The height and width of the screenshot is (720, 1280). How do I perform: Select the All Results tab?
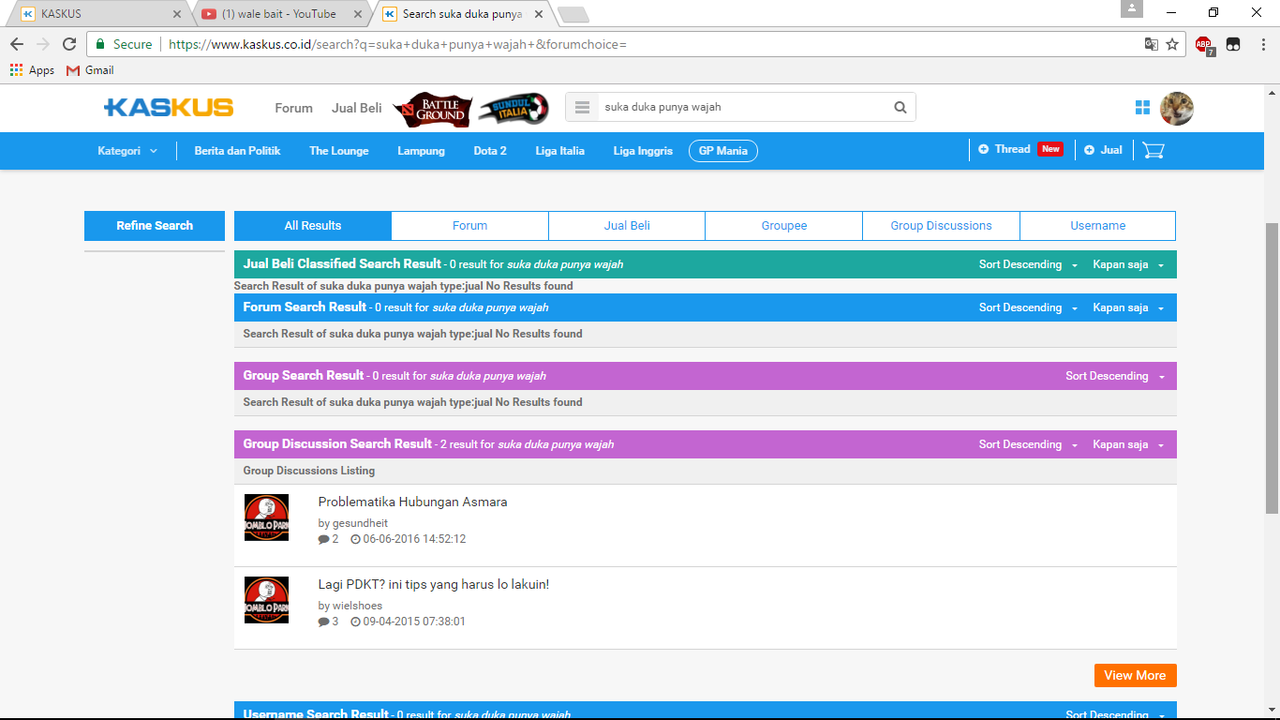tap(313, 226)
